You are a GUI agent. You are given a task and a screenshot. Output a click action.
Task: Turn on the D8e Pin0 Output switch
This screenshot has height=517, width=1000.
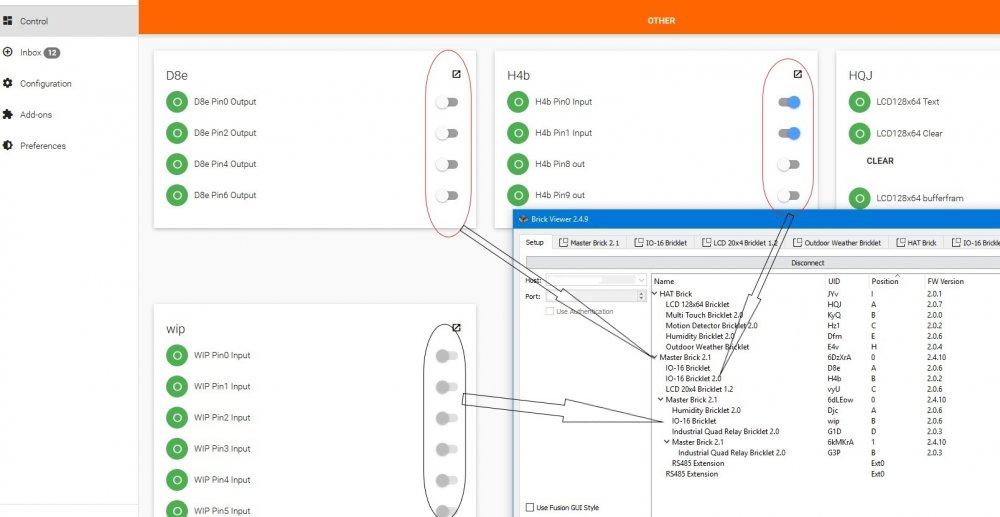(447, 102)
